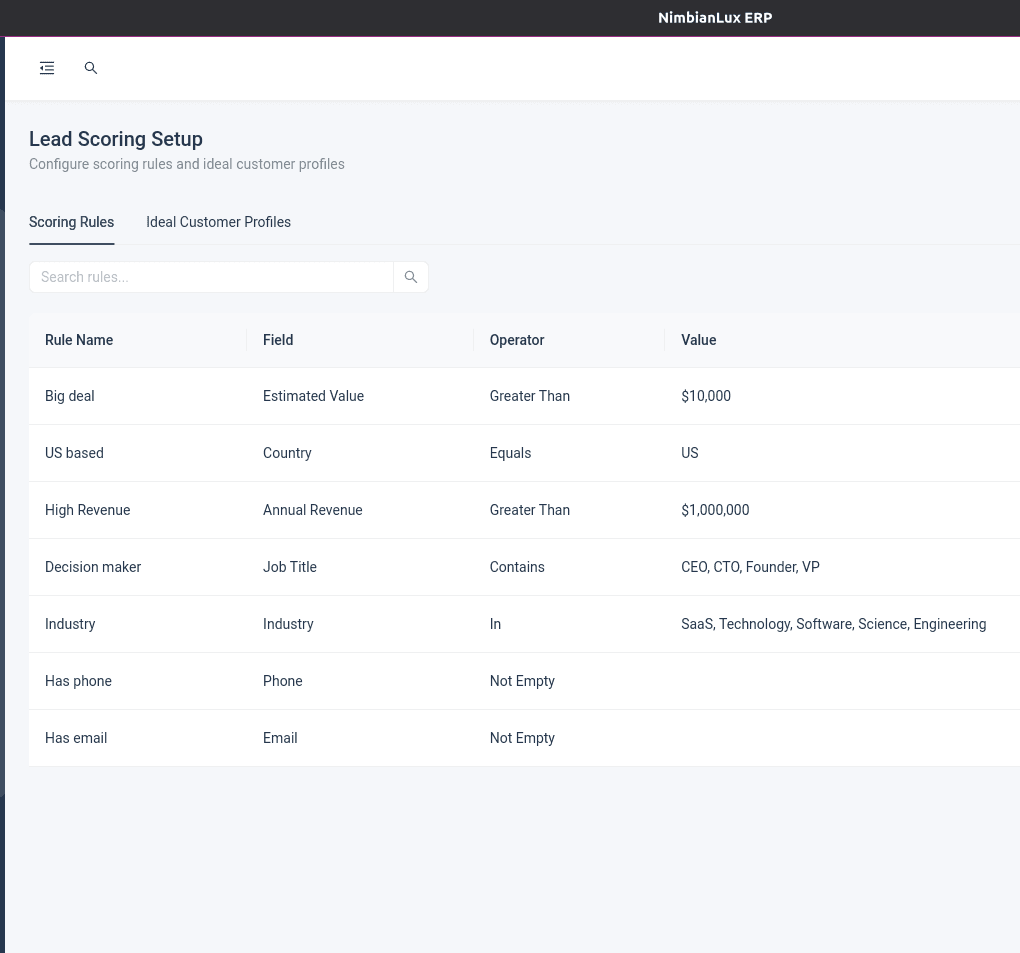Screen dimensions: 1020x953
Task: Click the 'CEO, CTO, Founder, VP' value
Action: (750, 567)
